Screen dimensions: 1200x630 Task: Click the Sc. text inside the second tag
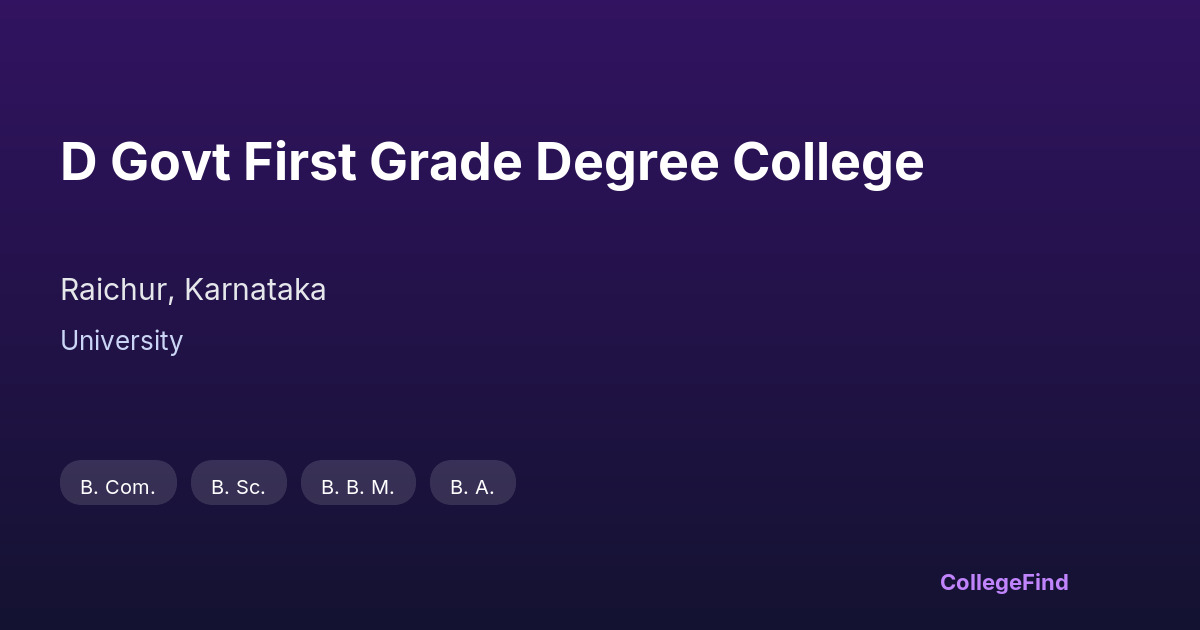click(x=250, y=487)
